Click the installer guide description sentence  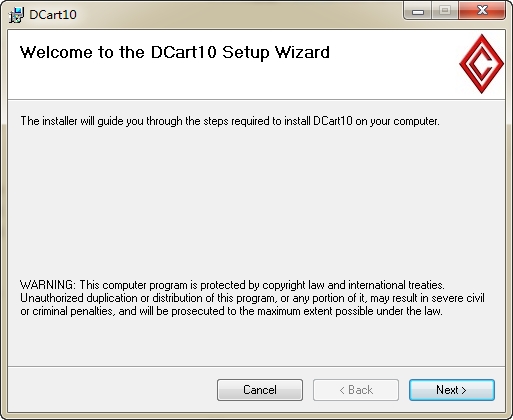pyautogui.click(x=230, y=121)
